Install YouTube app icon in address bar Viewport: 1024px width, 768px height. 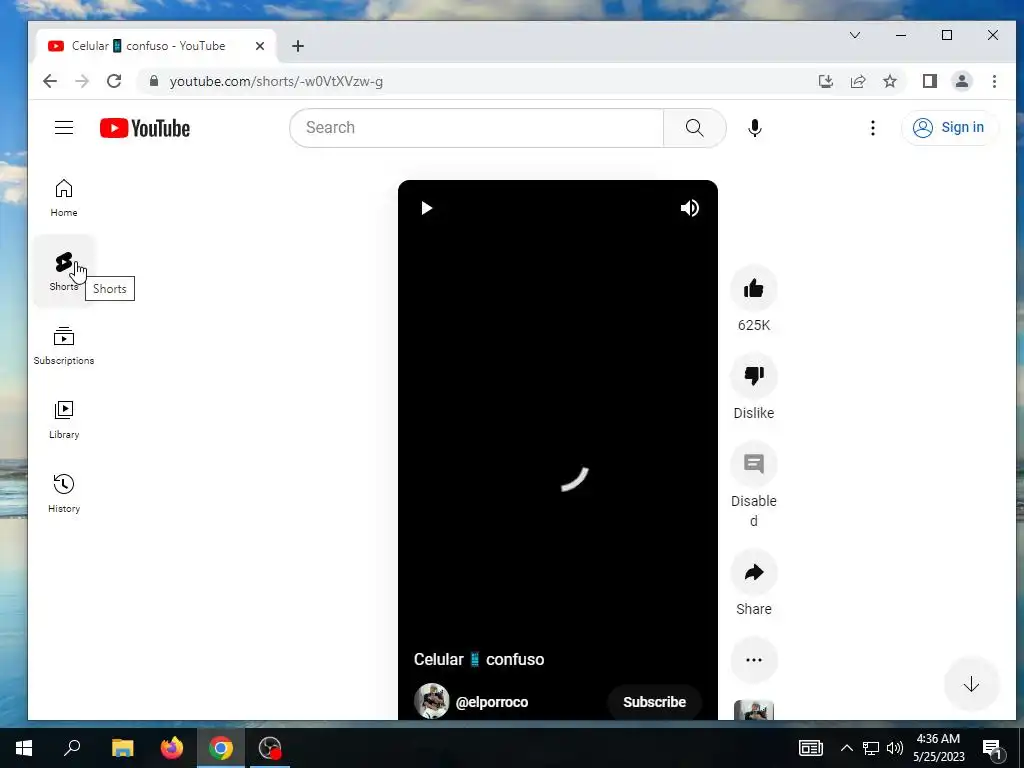pos(825,81)
